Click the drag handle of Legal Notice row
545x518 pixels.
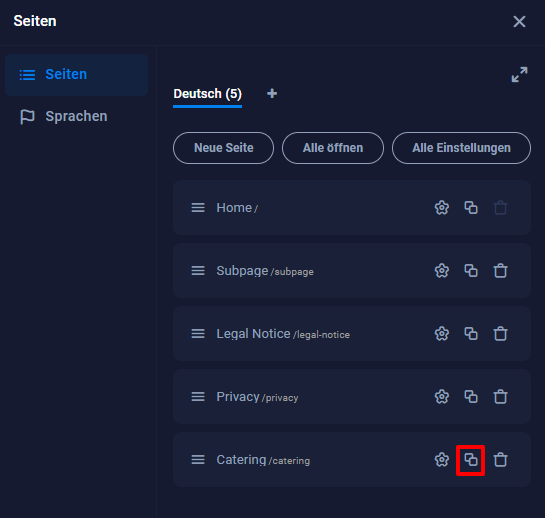point(198,334)
